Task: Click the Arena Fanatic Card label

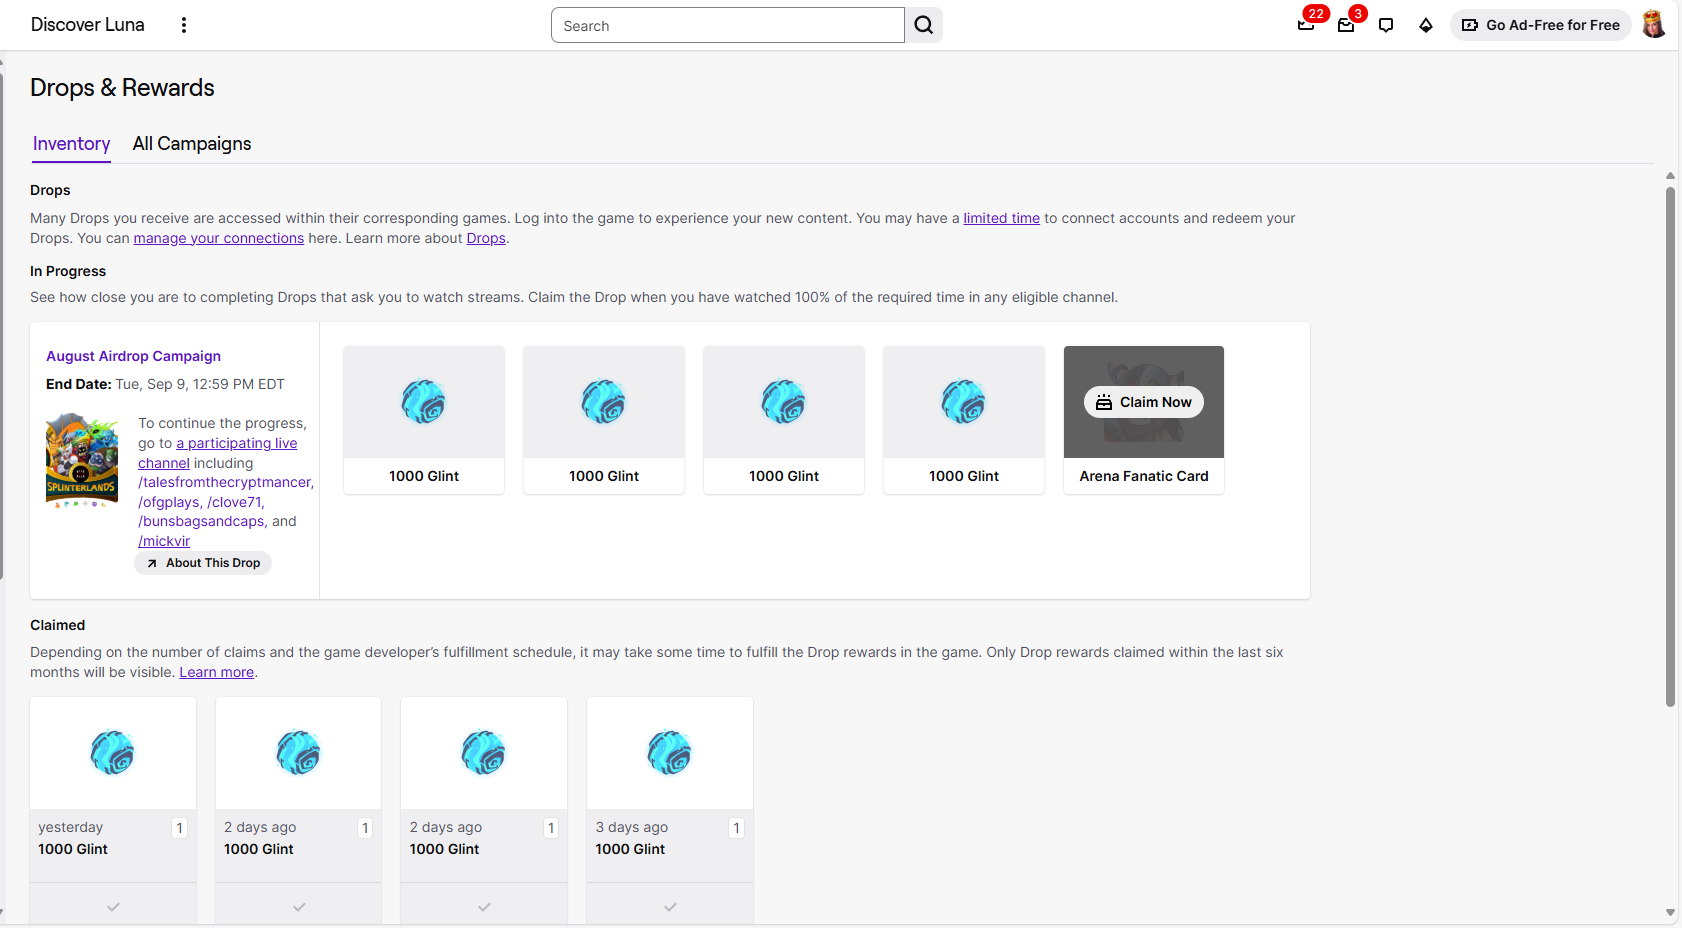Action: (1144, 476)
